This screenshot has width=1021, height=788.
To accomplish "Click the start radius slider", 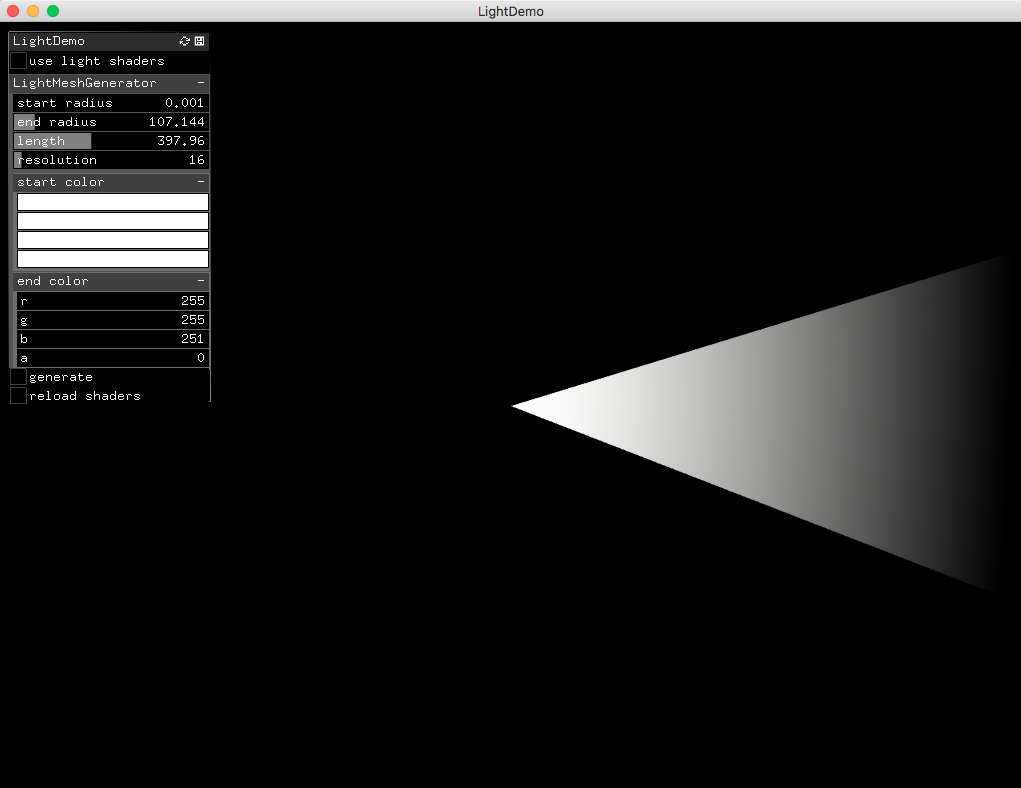I will tap(110, 102).
